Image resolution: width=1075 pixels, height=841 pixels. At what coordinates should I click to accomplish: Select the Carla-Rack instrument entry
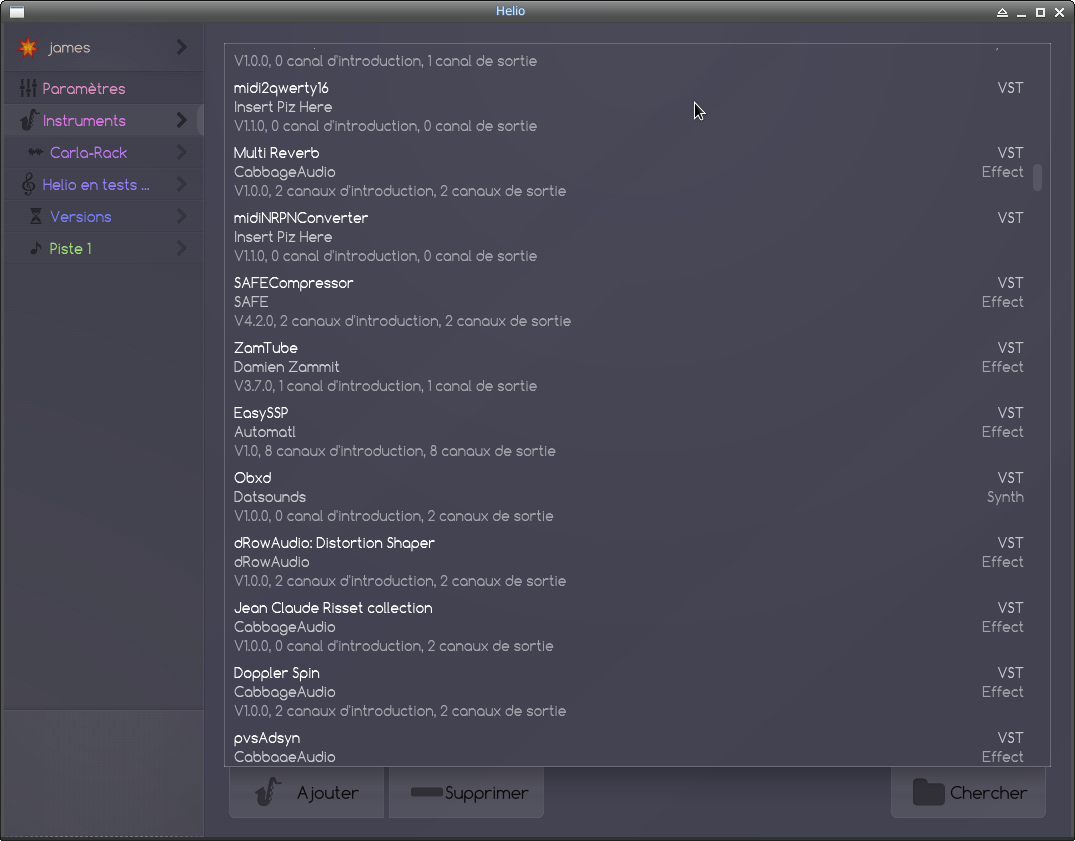click(104, 152)
